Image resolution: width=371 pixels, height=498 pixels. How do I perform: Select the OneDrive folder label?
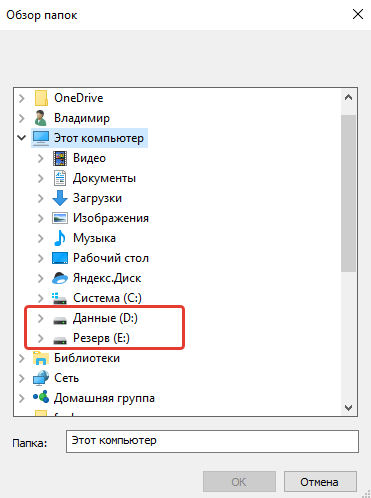click(x=79, y=98)
